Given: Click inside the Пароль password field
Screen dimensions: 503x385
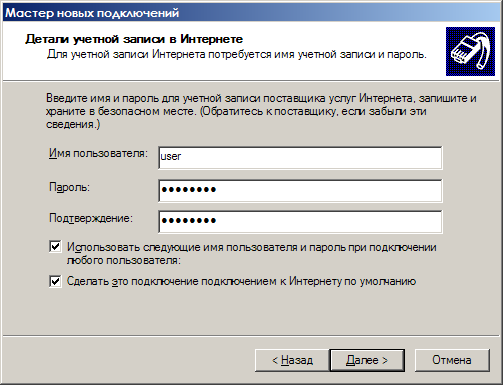Looking at the screenshot, I should tap(300, 191).
